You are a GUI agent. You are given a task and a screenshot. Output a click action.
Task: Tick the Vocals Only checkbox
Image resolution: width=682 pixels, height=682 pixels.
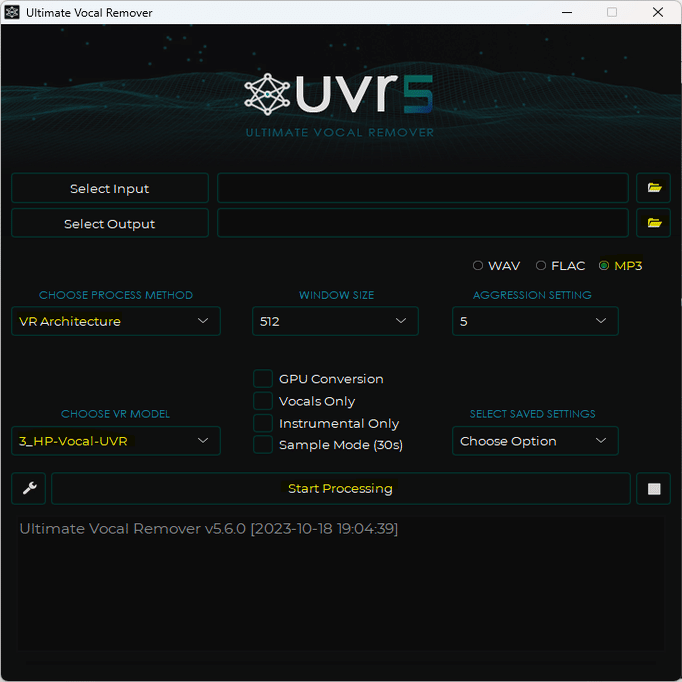[263, 401]
